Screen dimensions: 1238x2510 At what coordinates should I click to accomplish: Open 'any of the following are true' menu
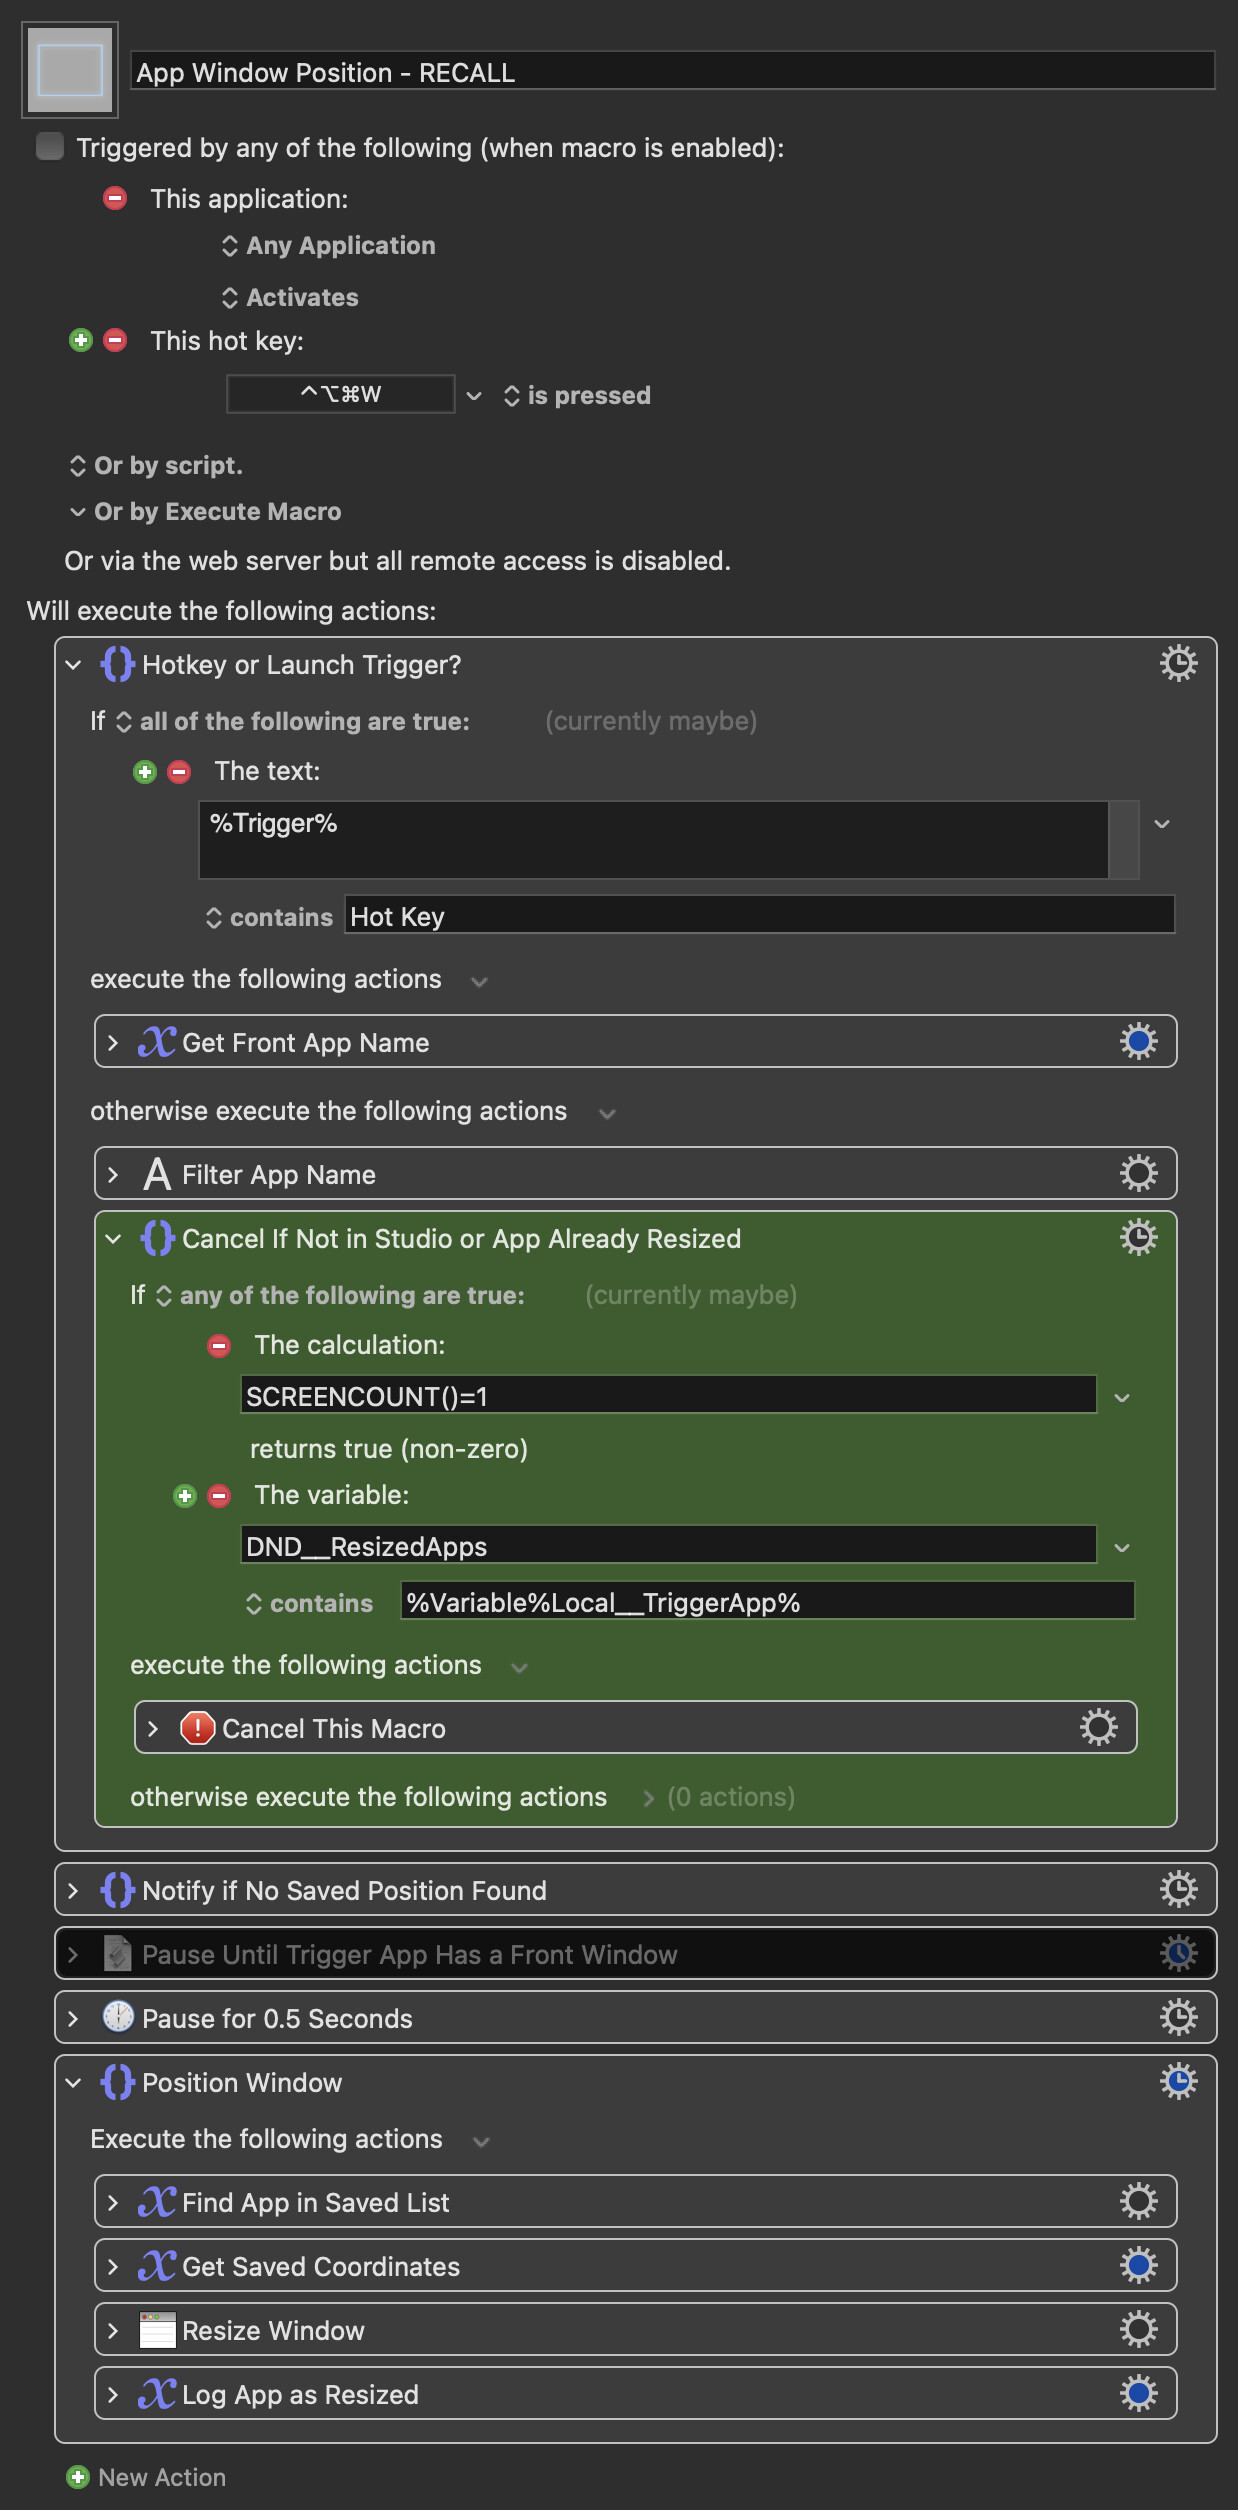tap(340, 1296)
